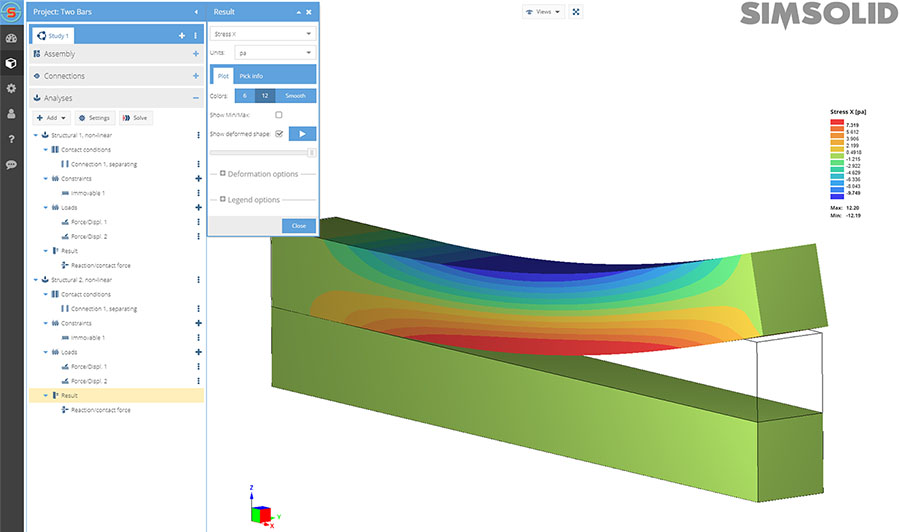900x532 pixels.
Task: Select Smooth color mode
Action: [295, 96]
